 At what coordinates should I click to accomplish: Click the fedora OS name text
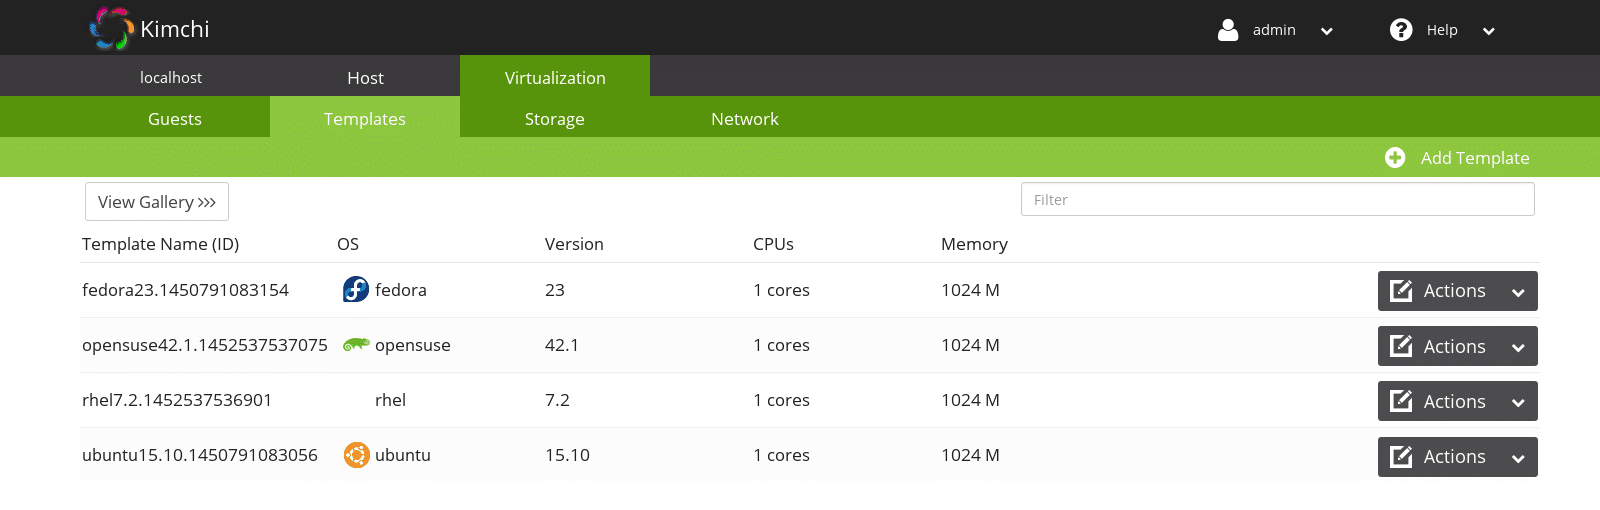(x=401, y=290)
